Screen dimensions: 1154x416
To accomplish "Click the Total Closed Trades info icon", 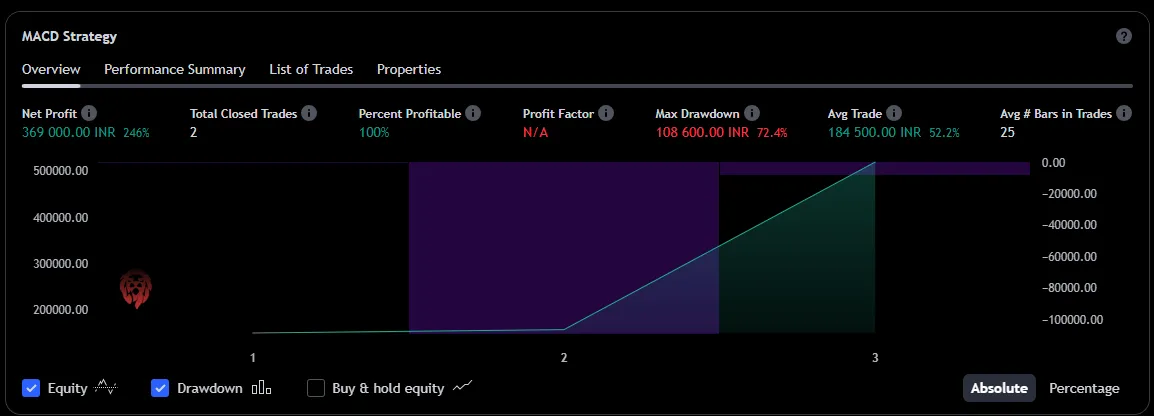I will click(309, 114).
